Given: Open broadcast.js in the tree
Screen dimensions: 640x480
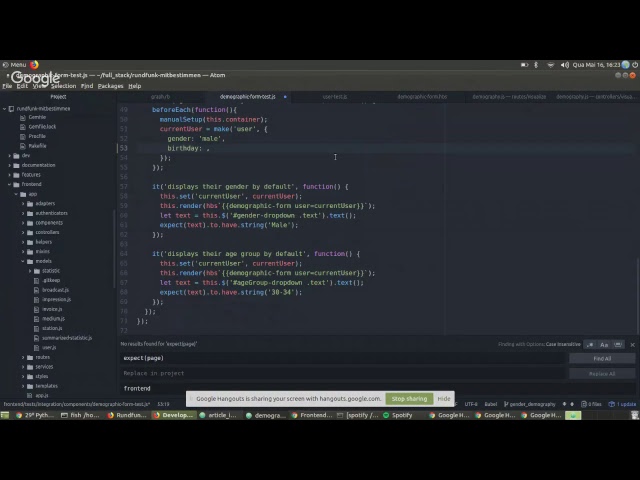Looking at the screenshot, I should pos(56,290).
